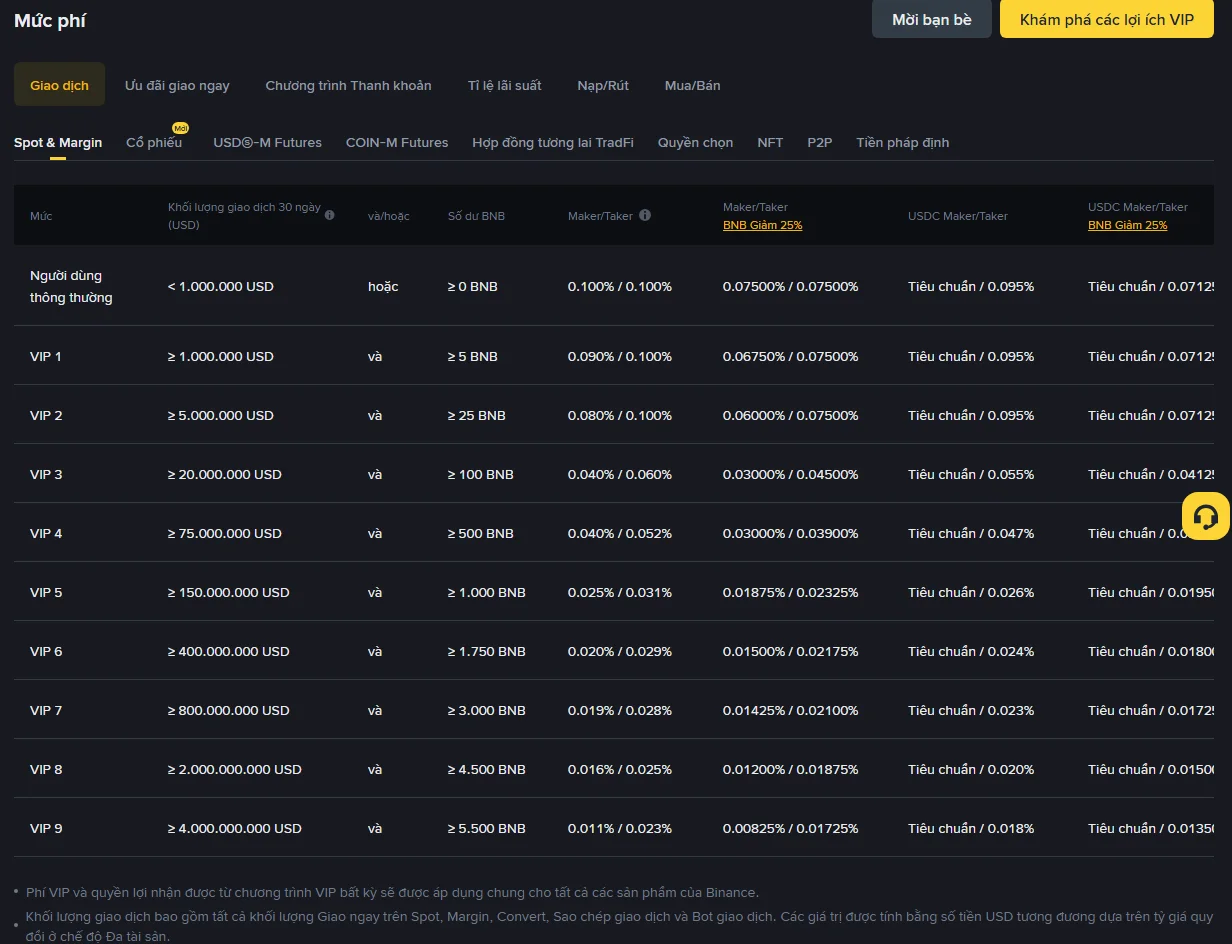This screenshot has width=1232, height=944.
Task: Click the '≥ 0 BNB' balance cell
Action: (473, 286)
